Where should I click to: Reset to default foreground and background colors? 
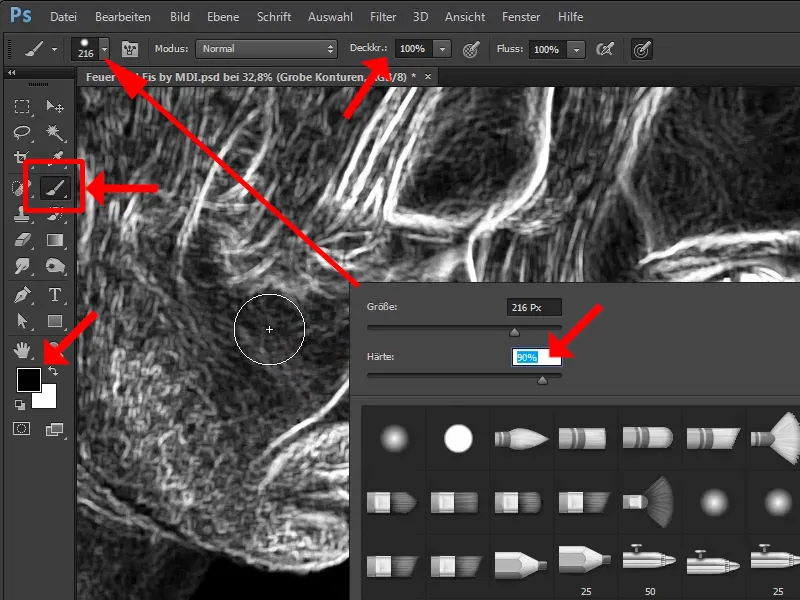pyautogui.click(x=20, y=405)
